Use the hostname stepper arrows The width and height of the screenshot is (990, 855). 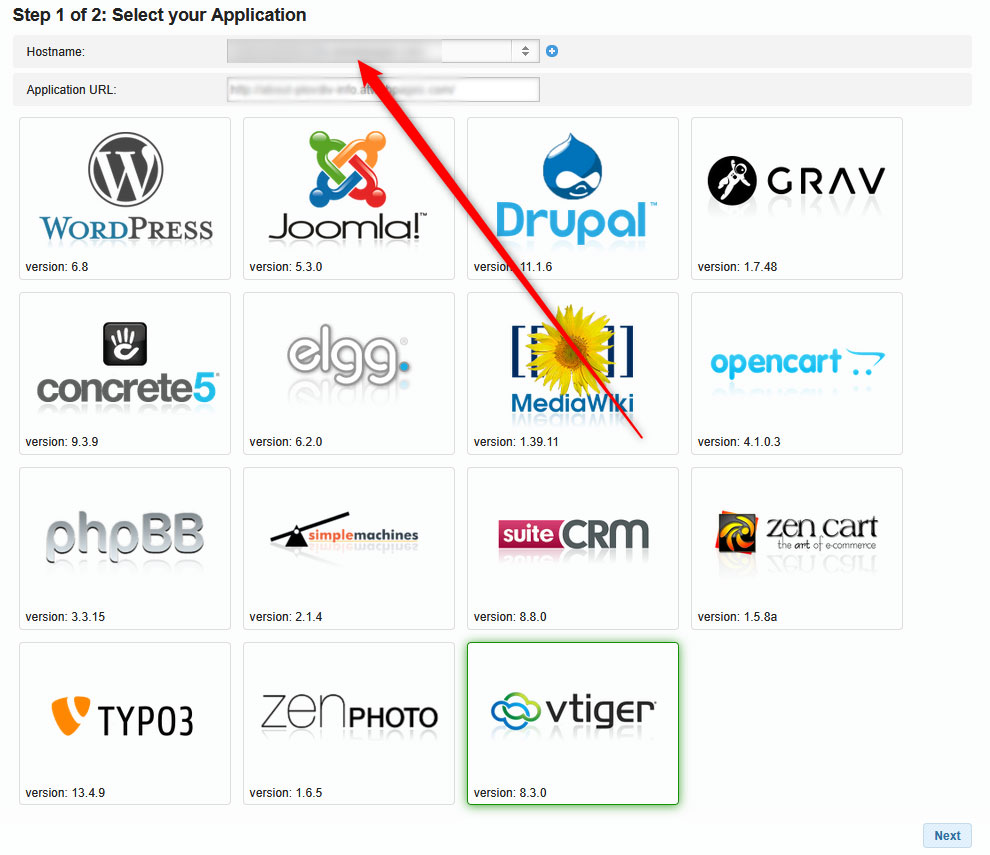click(524, 50)
